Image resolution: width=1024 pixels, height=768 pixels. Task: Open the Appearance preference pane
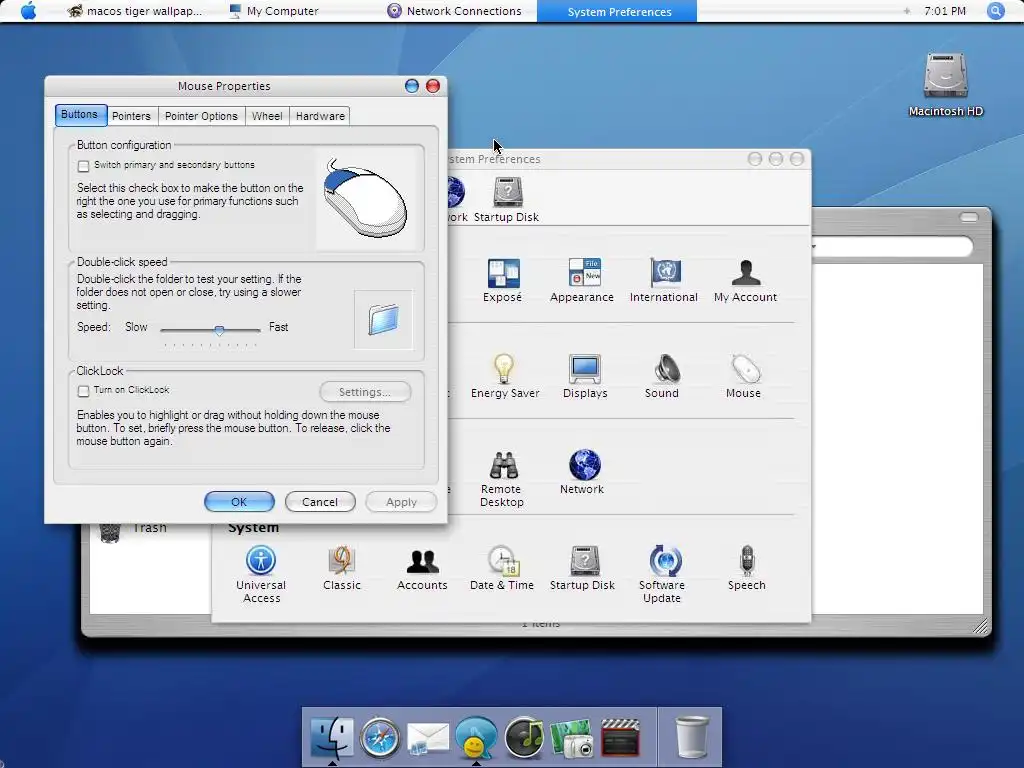[x=582, y=280]
